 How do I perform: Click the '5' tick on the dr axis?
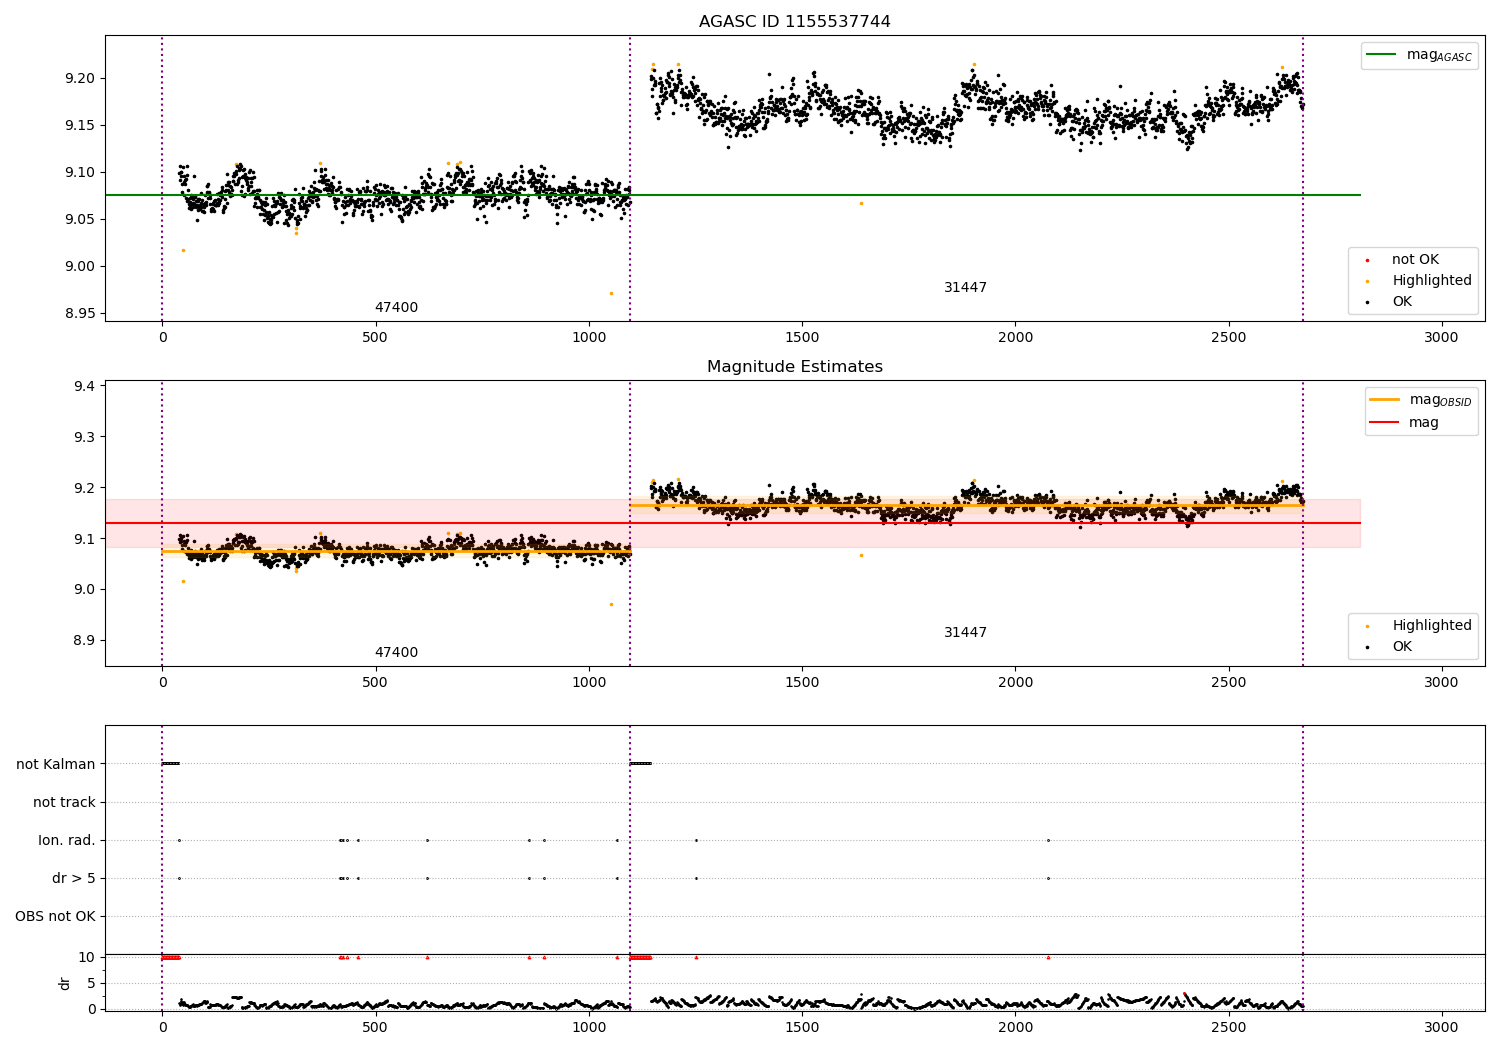tap(91, 983)
